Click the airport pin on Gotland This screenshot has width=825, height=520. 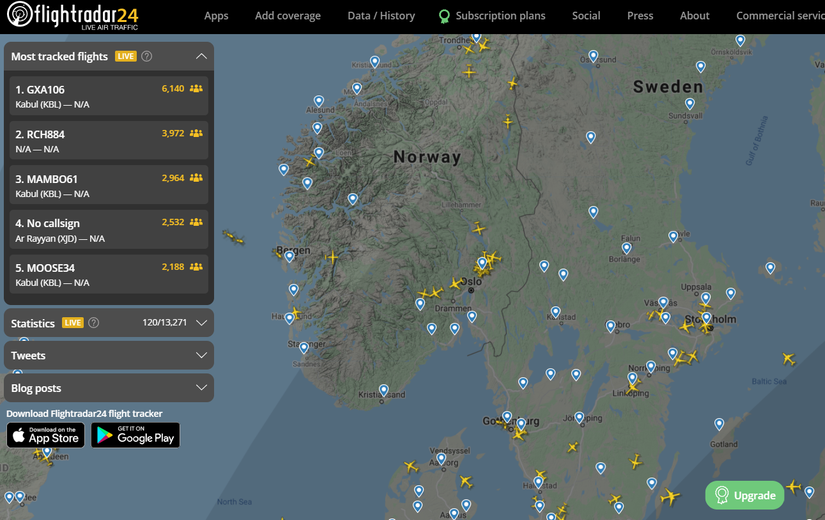pos(719,423)
